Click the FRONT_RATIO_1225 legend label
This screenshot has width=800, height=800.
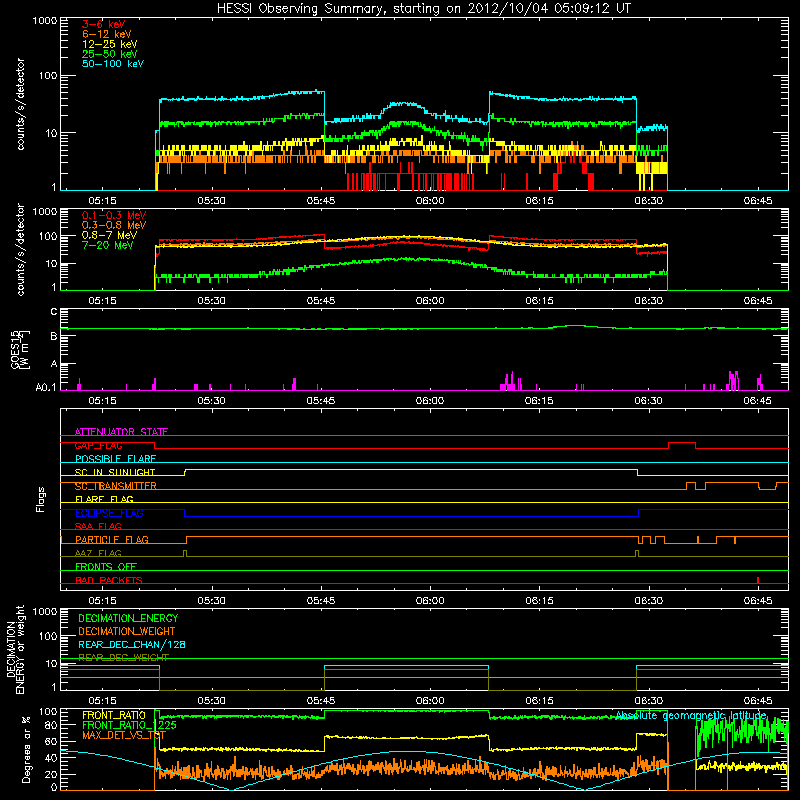(129, 725)
